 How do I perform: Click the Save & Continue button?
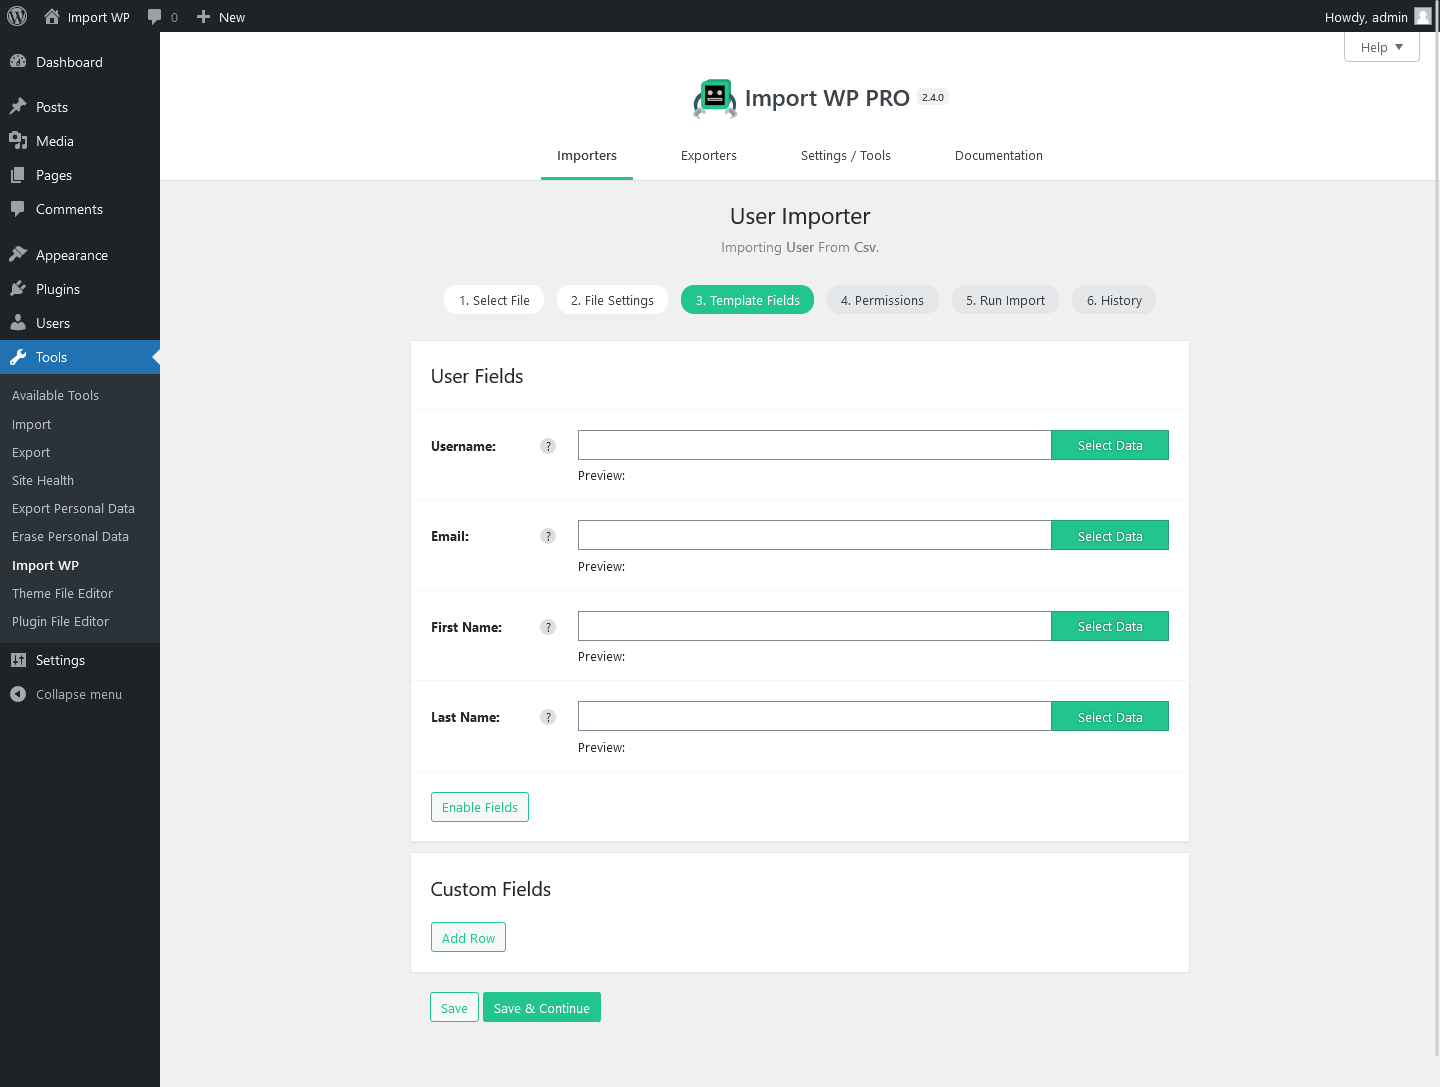(541, 1007)
